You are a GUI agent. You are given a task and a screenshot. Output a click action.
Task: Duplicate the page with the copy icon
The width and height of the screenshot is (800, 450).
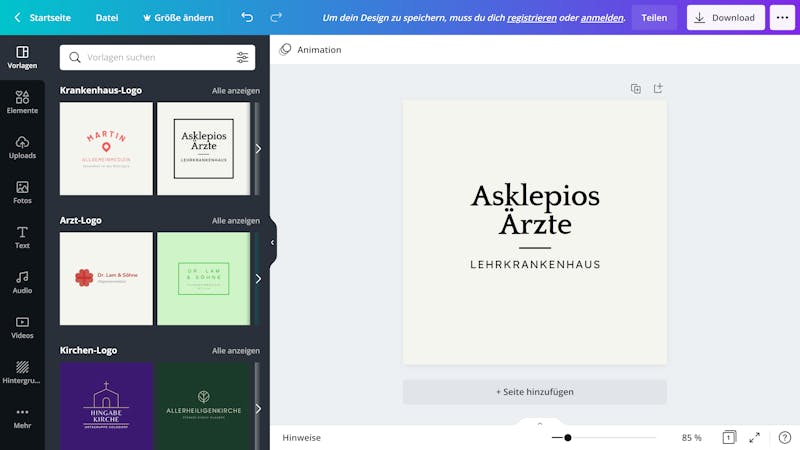click(636, 89)
